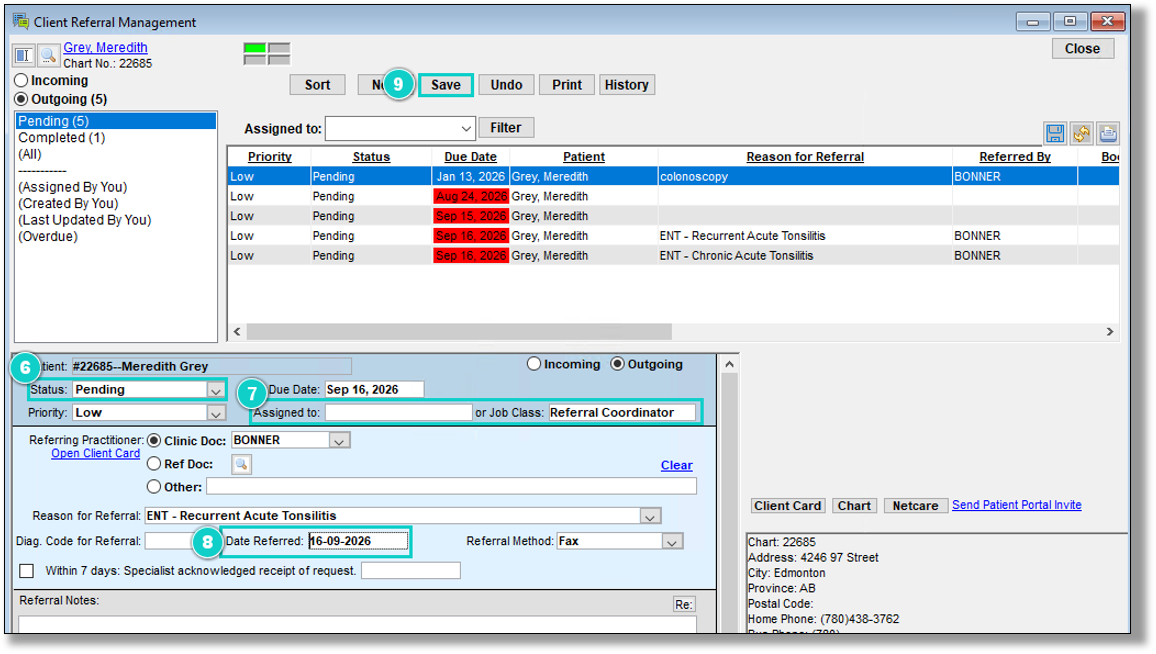The width and height of the screenshot is (1156, 654).
Task: Click the patient search magnifier icon
Action: click(49, 55)
